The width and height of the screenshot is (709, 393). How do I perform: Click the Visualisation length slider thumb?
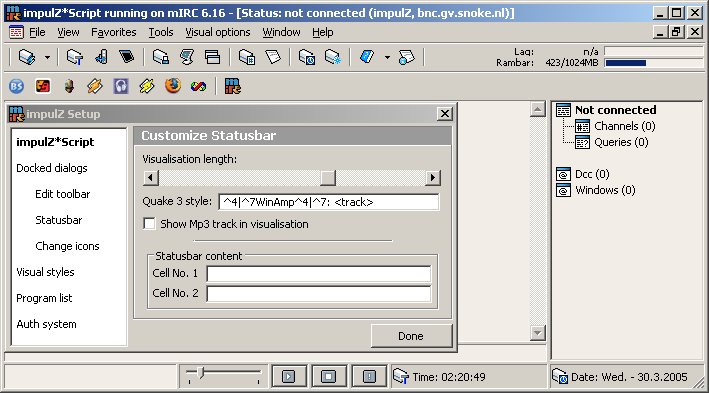tap(328, 178)
